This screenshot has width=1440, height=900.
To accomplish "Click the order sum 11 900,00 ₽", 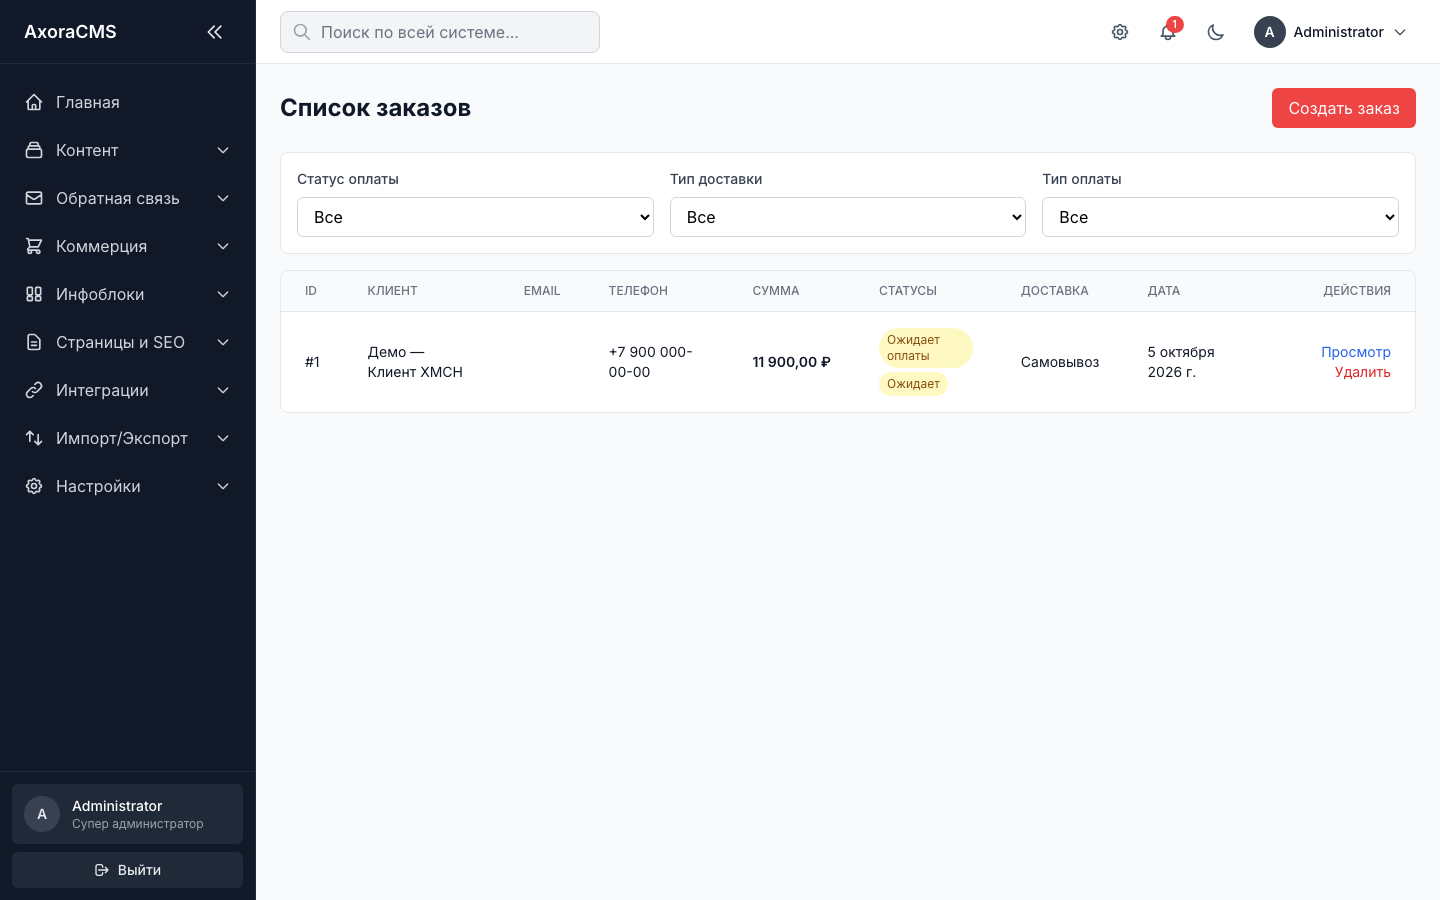I will (791, 362).
